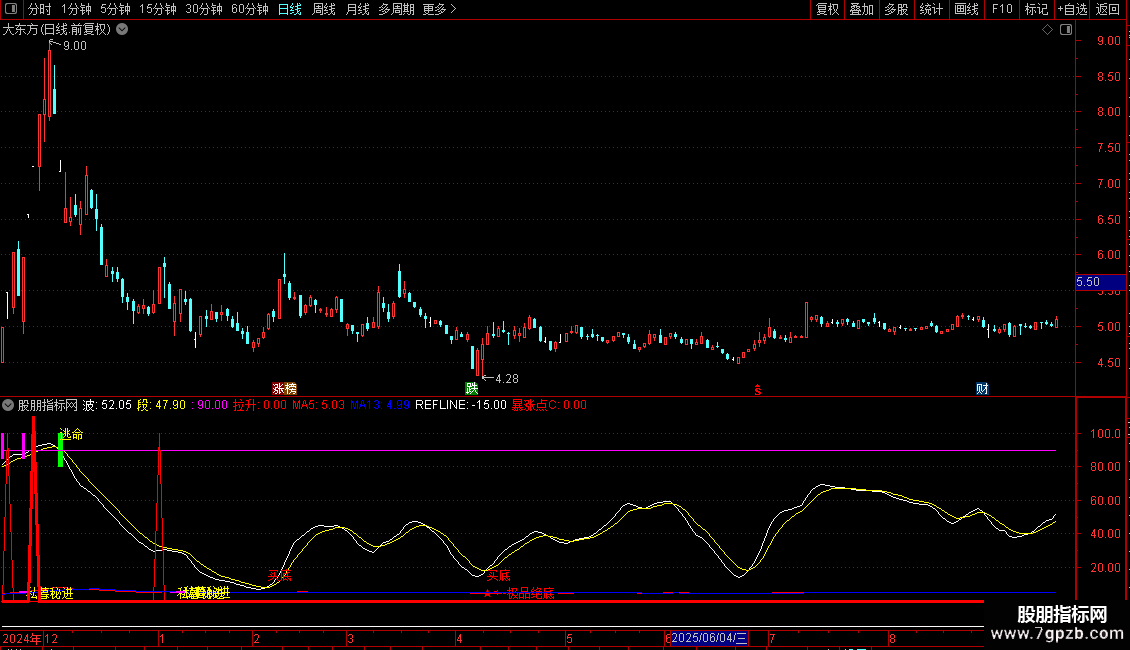Click the 2025/06/04/三 date marker

(x=709, y=638)
